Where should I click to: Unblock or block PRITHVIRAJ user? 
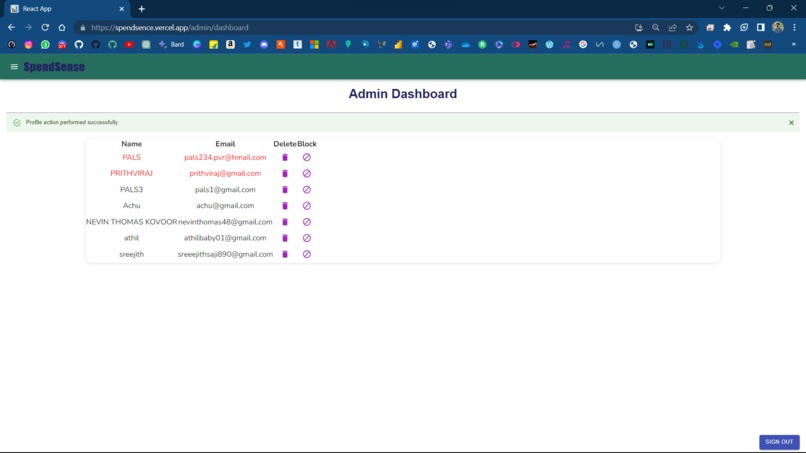[x=307, y=173]
